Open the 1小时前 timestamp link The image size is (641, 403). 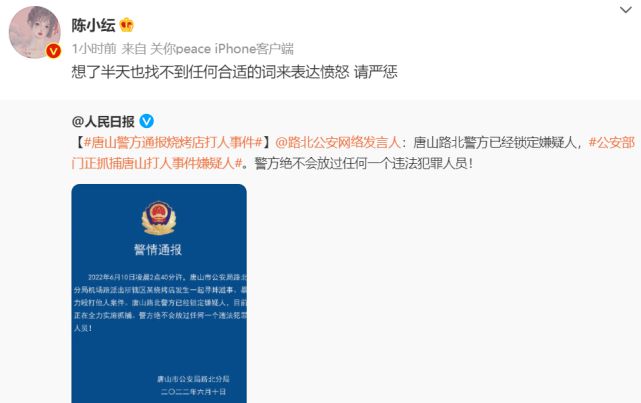click(94, 49)
